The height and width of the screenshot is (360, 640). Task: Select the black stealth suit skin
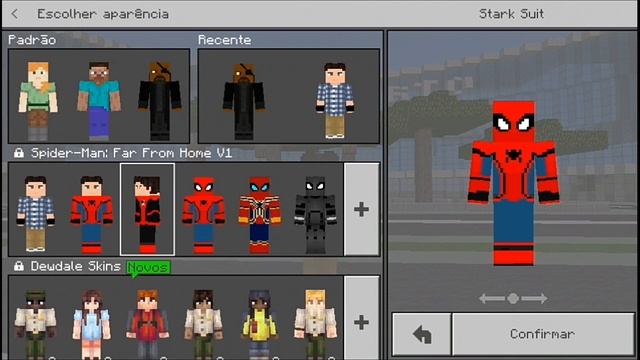[316, 215]
